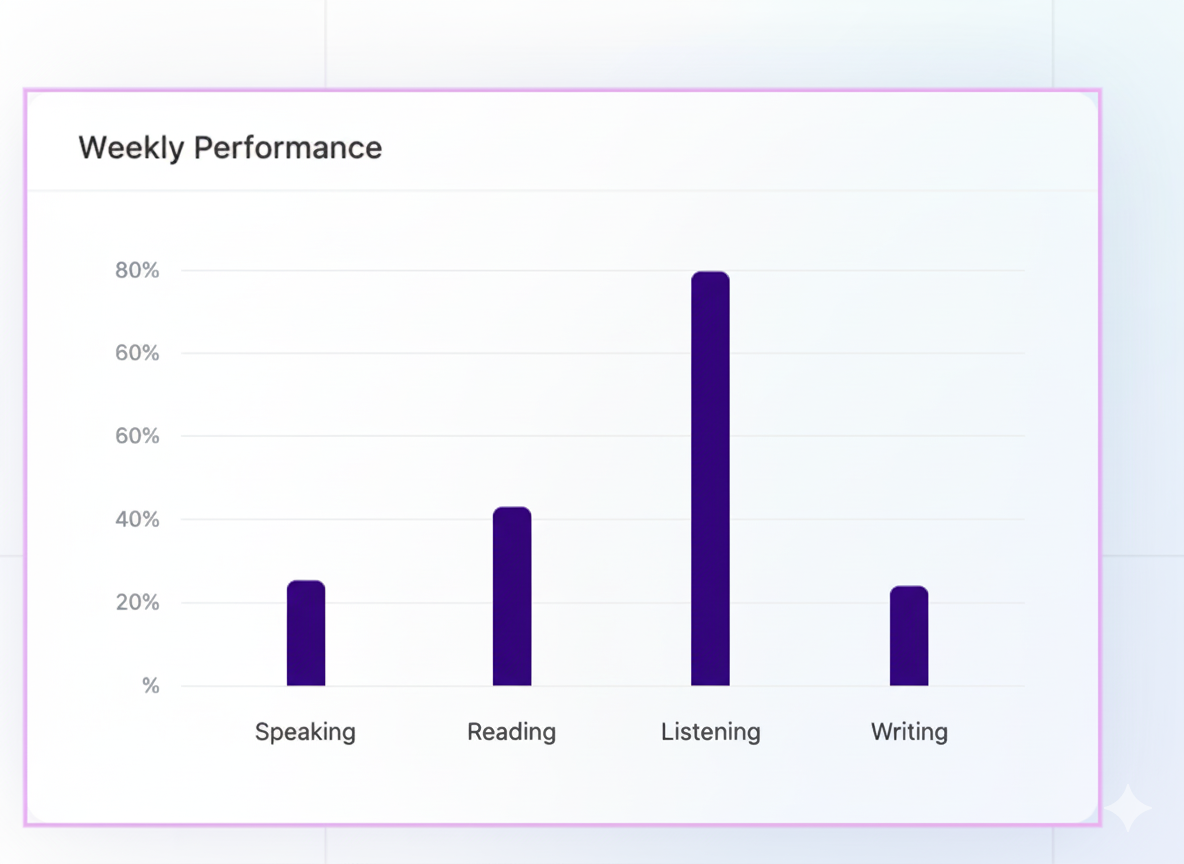1184x864 pixels.
Task: Select the Reading axis label
Action: click(511, 732)
